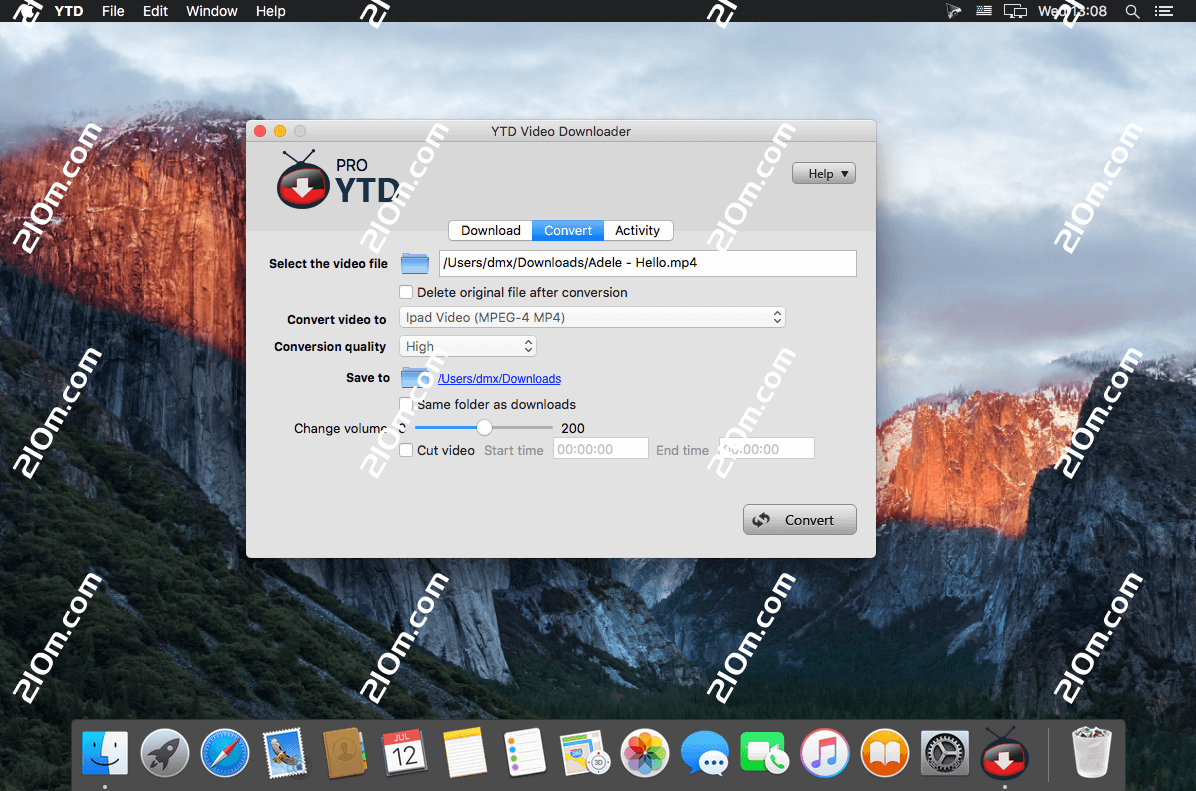This screenshot has height=791, width=1196.
Task: Open Maps icon in dock
Action: pyautogui.click(x=584, y=753)
